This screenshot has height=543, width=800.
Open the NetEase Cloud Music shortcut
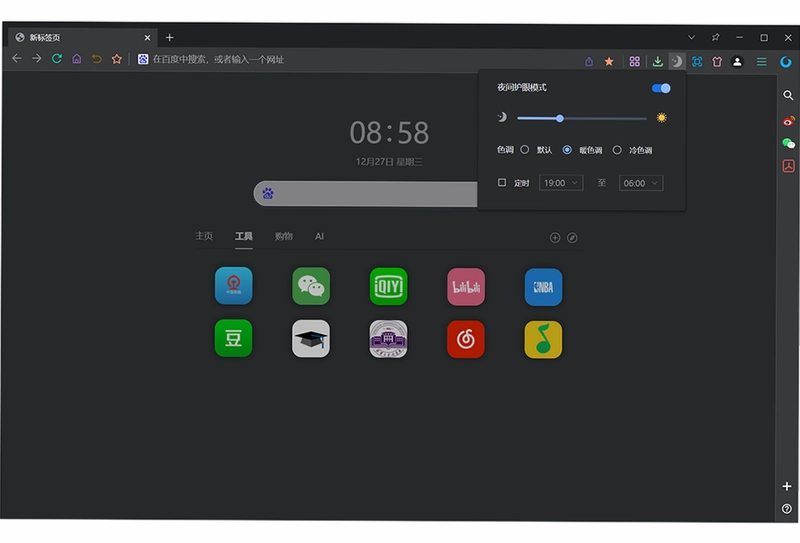tap(466, 339)
